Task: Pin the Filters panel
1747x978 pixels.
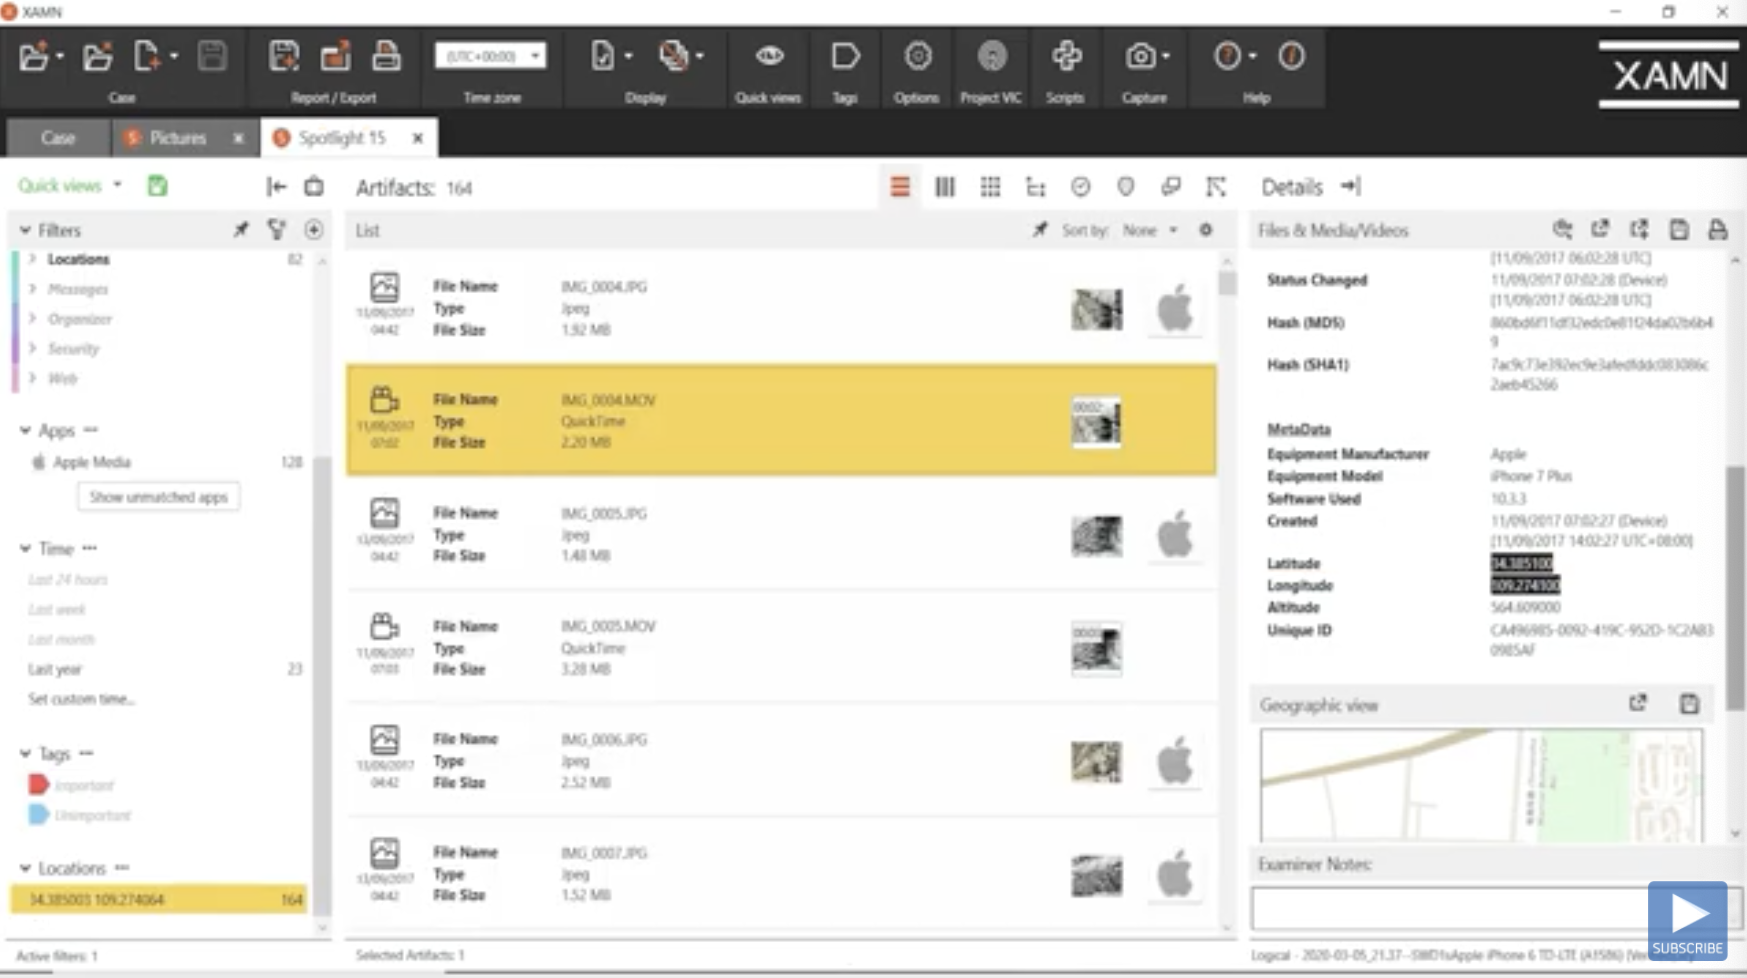Action: pos(240,229)
